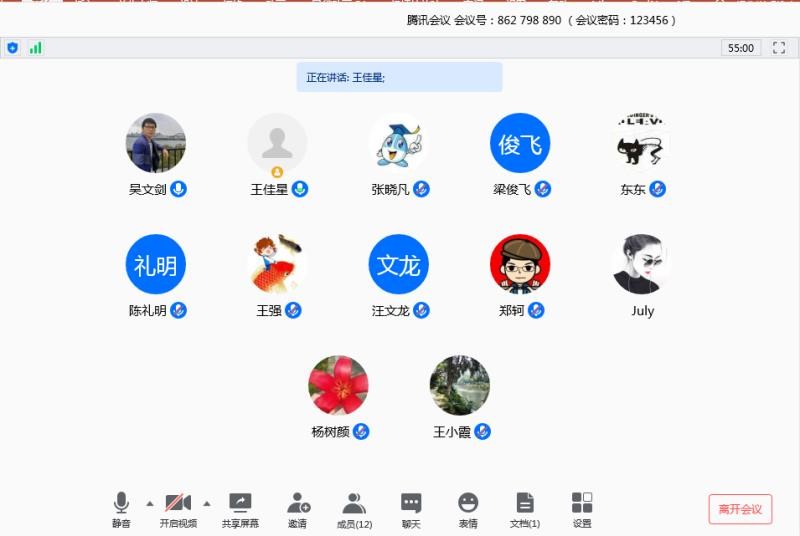Toggle fullscreen mode icon
The width and height of the screenshot is (800, 536).
pos(779,48)
